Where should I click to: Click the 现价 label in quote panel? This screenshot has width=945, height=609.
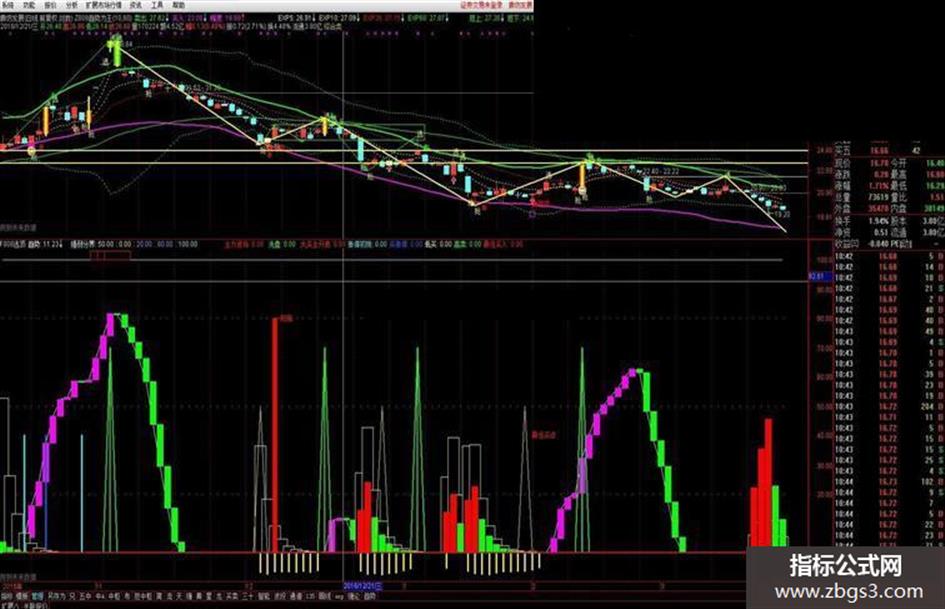(842, 163)
